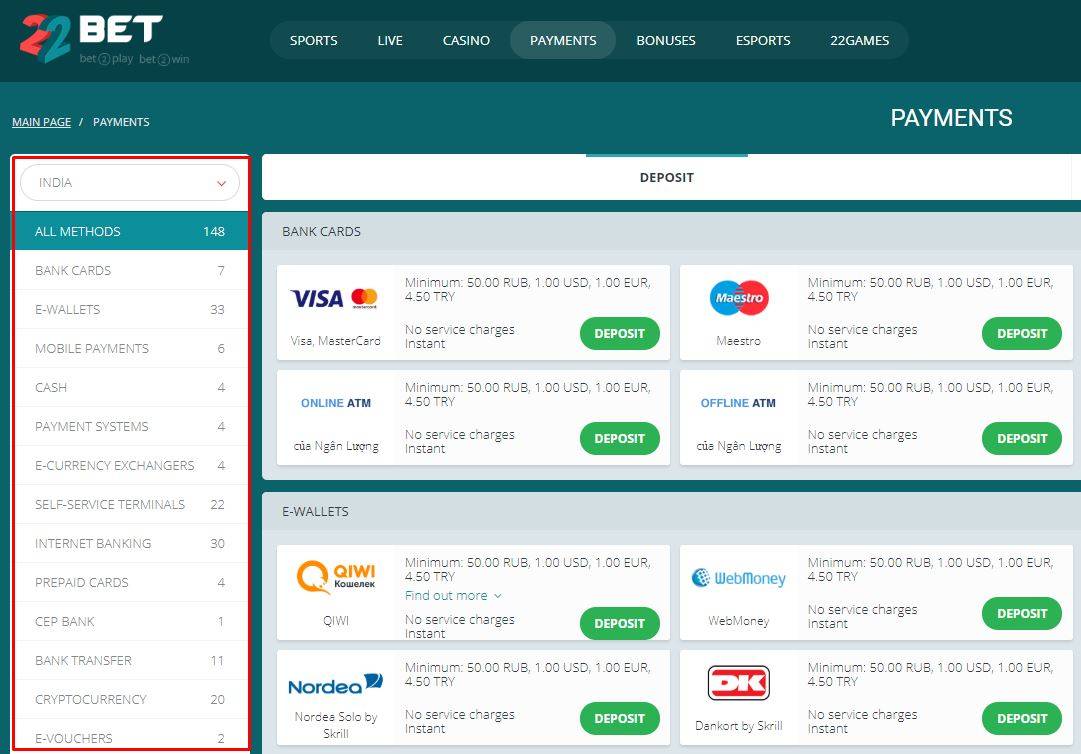The height and width of the screenshot is (754, 1081).
Task: Filter by Internet Banking category
Action: pos(130,543)
